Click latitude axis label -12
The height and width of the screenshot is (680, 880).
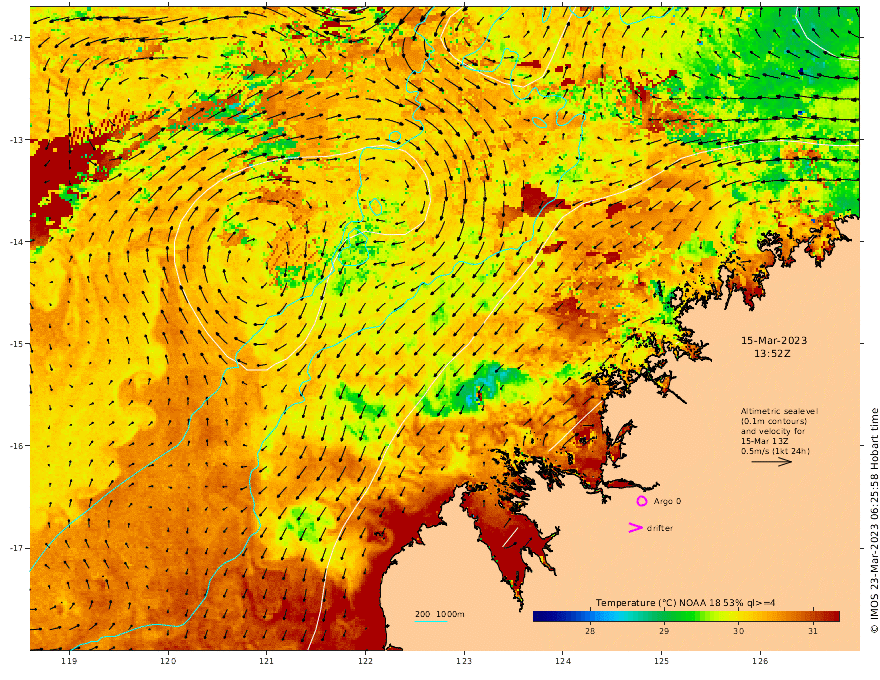point(16,38)
